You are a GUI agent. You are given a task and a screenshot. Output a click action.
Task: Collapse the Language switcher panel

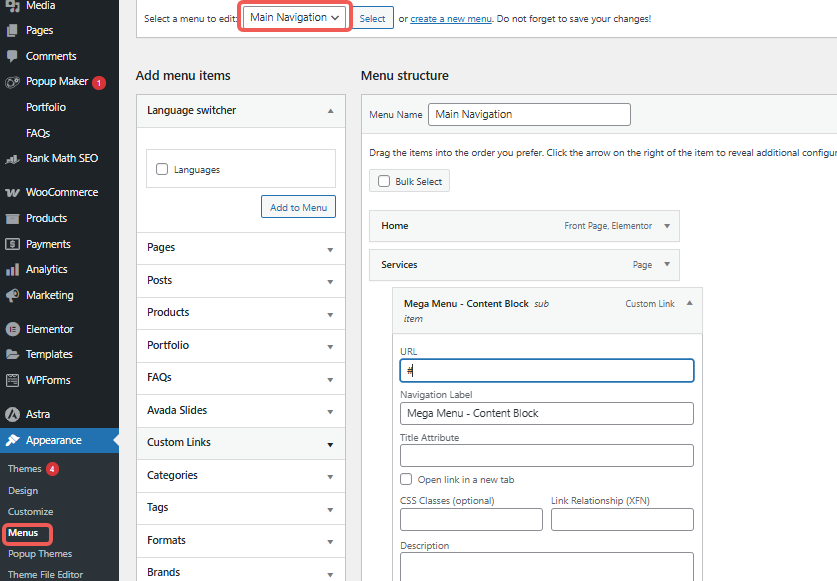(330, 111)
